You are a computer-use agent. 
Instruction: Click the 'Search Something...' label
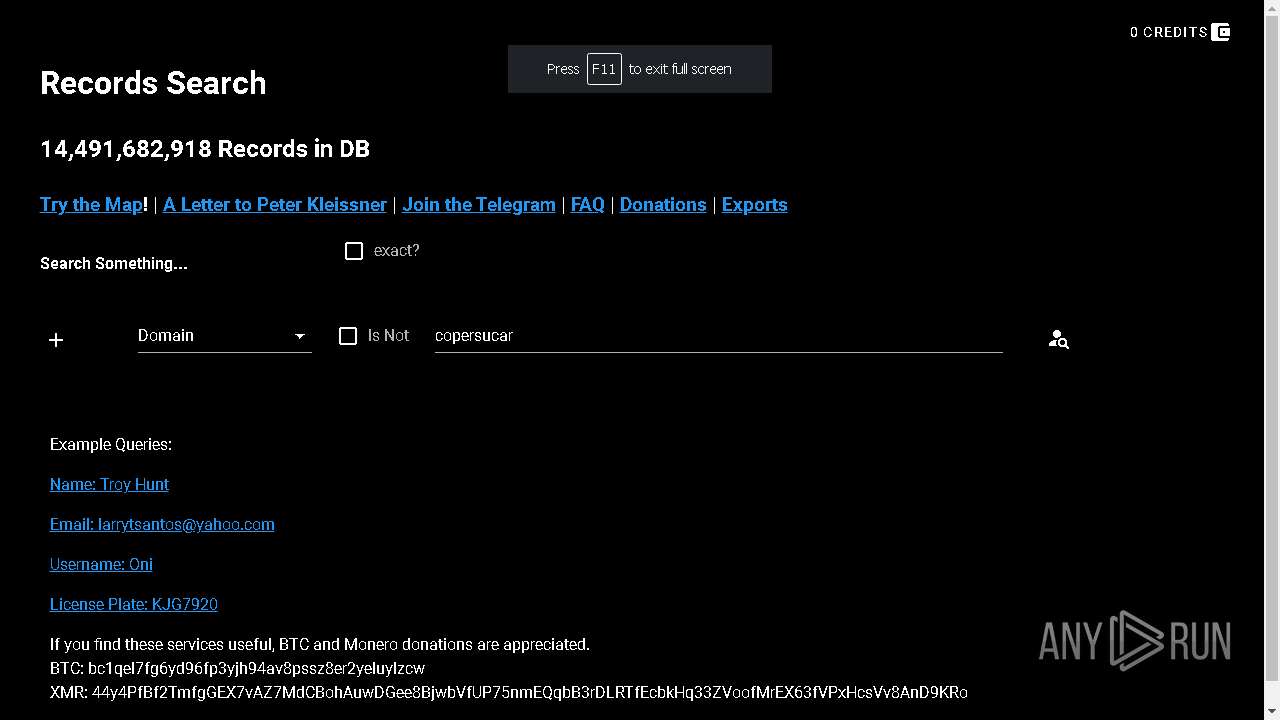(x=114, y=263)
